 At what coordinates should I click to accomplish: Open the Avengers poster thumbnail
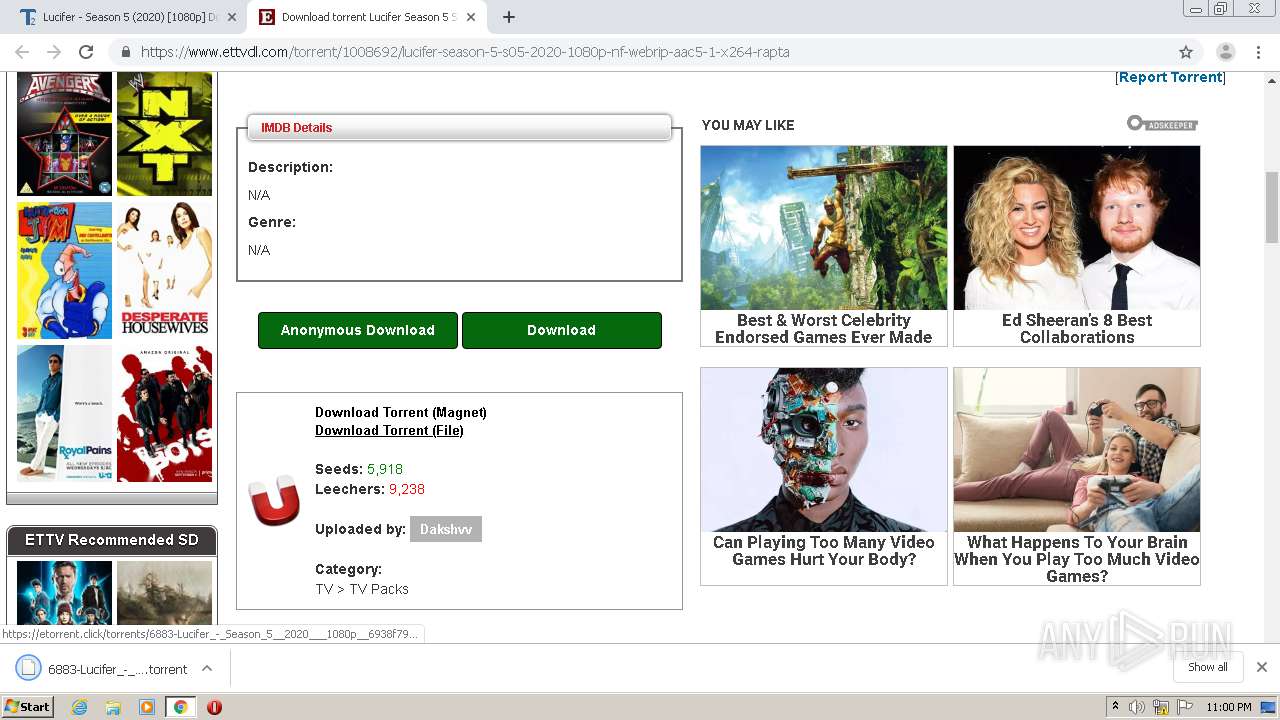click(x=65, y=134)
